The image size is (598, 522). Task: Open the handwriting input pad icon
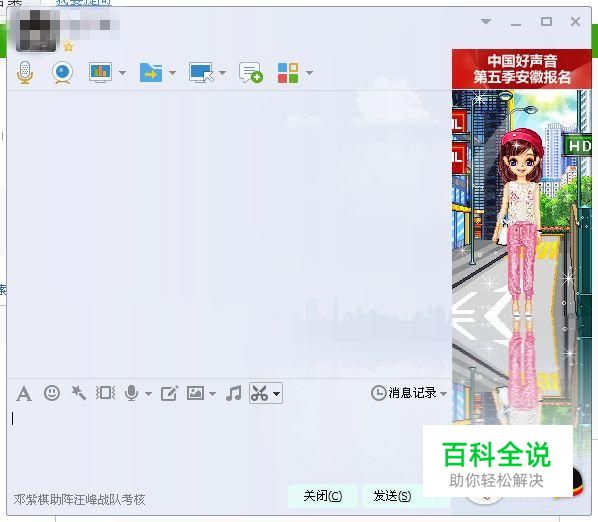[169, 393]
